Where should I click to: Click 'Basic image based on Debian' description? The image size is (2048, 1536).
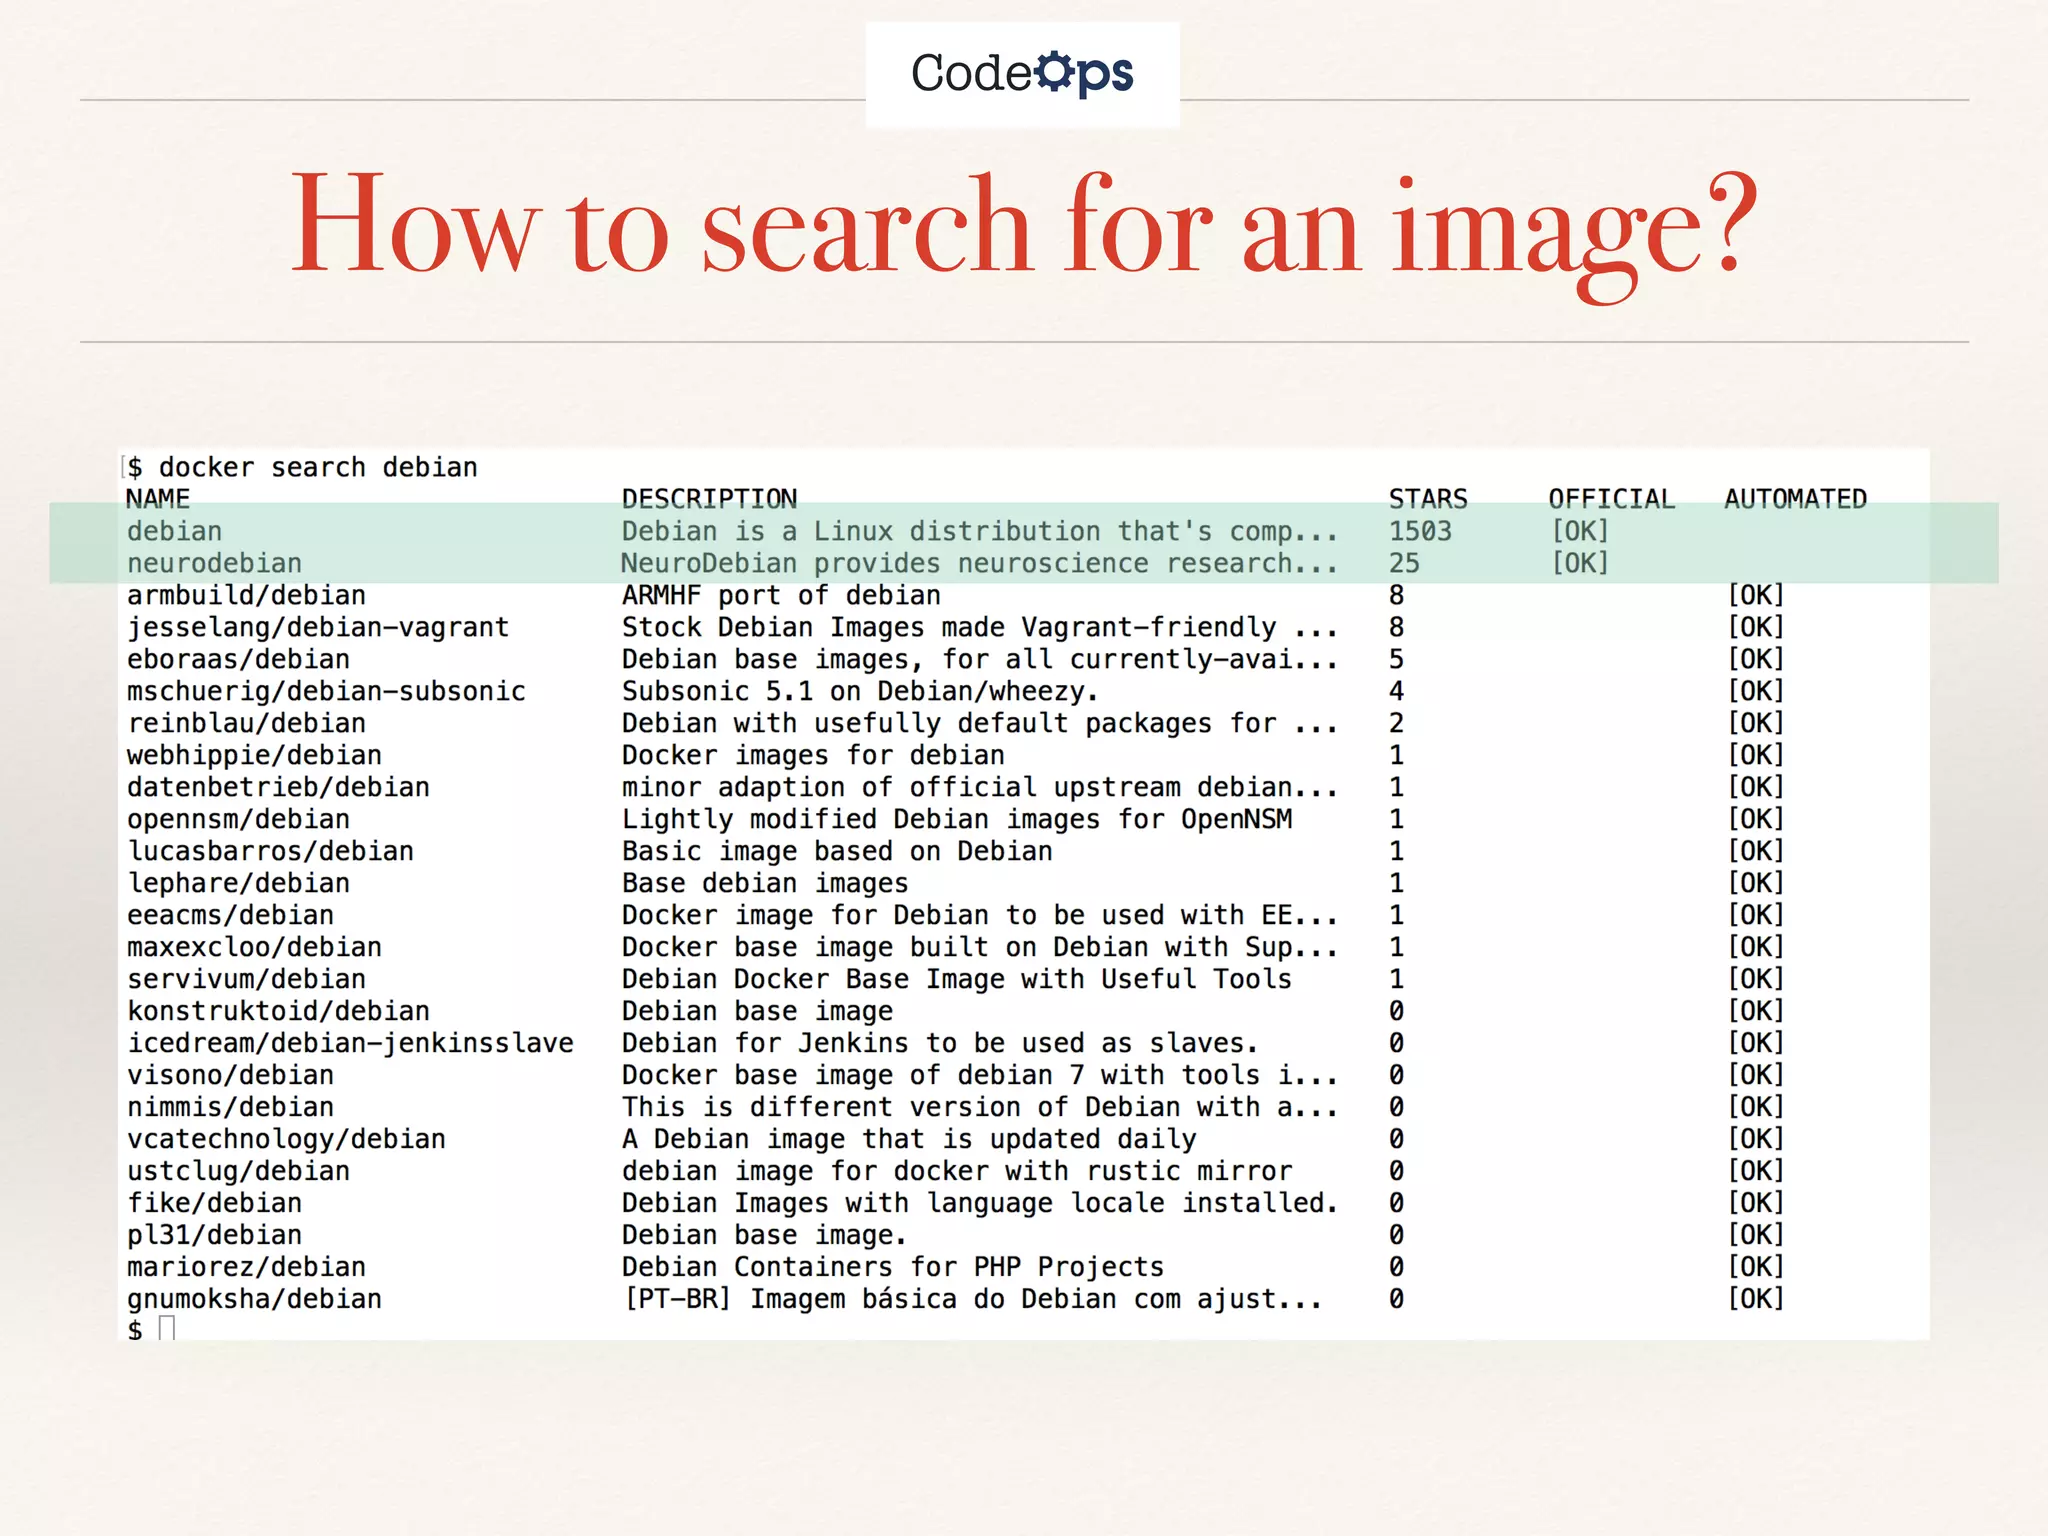pos(837,851)
